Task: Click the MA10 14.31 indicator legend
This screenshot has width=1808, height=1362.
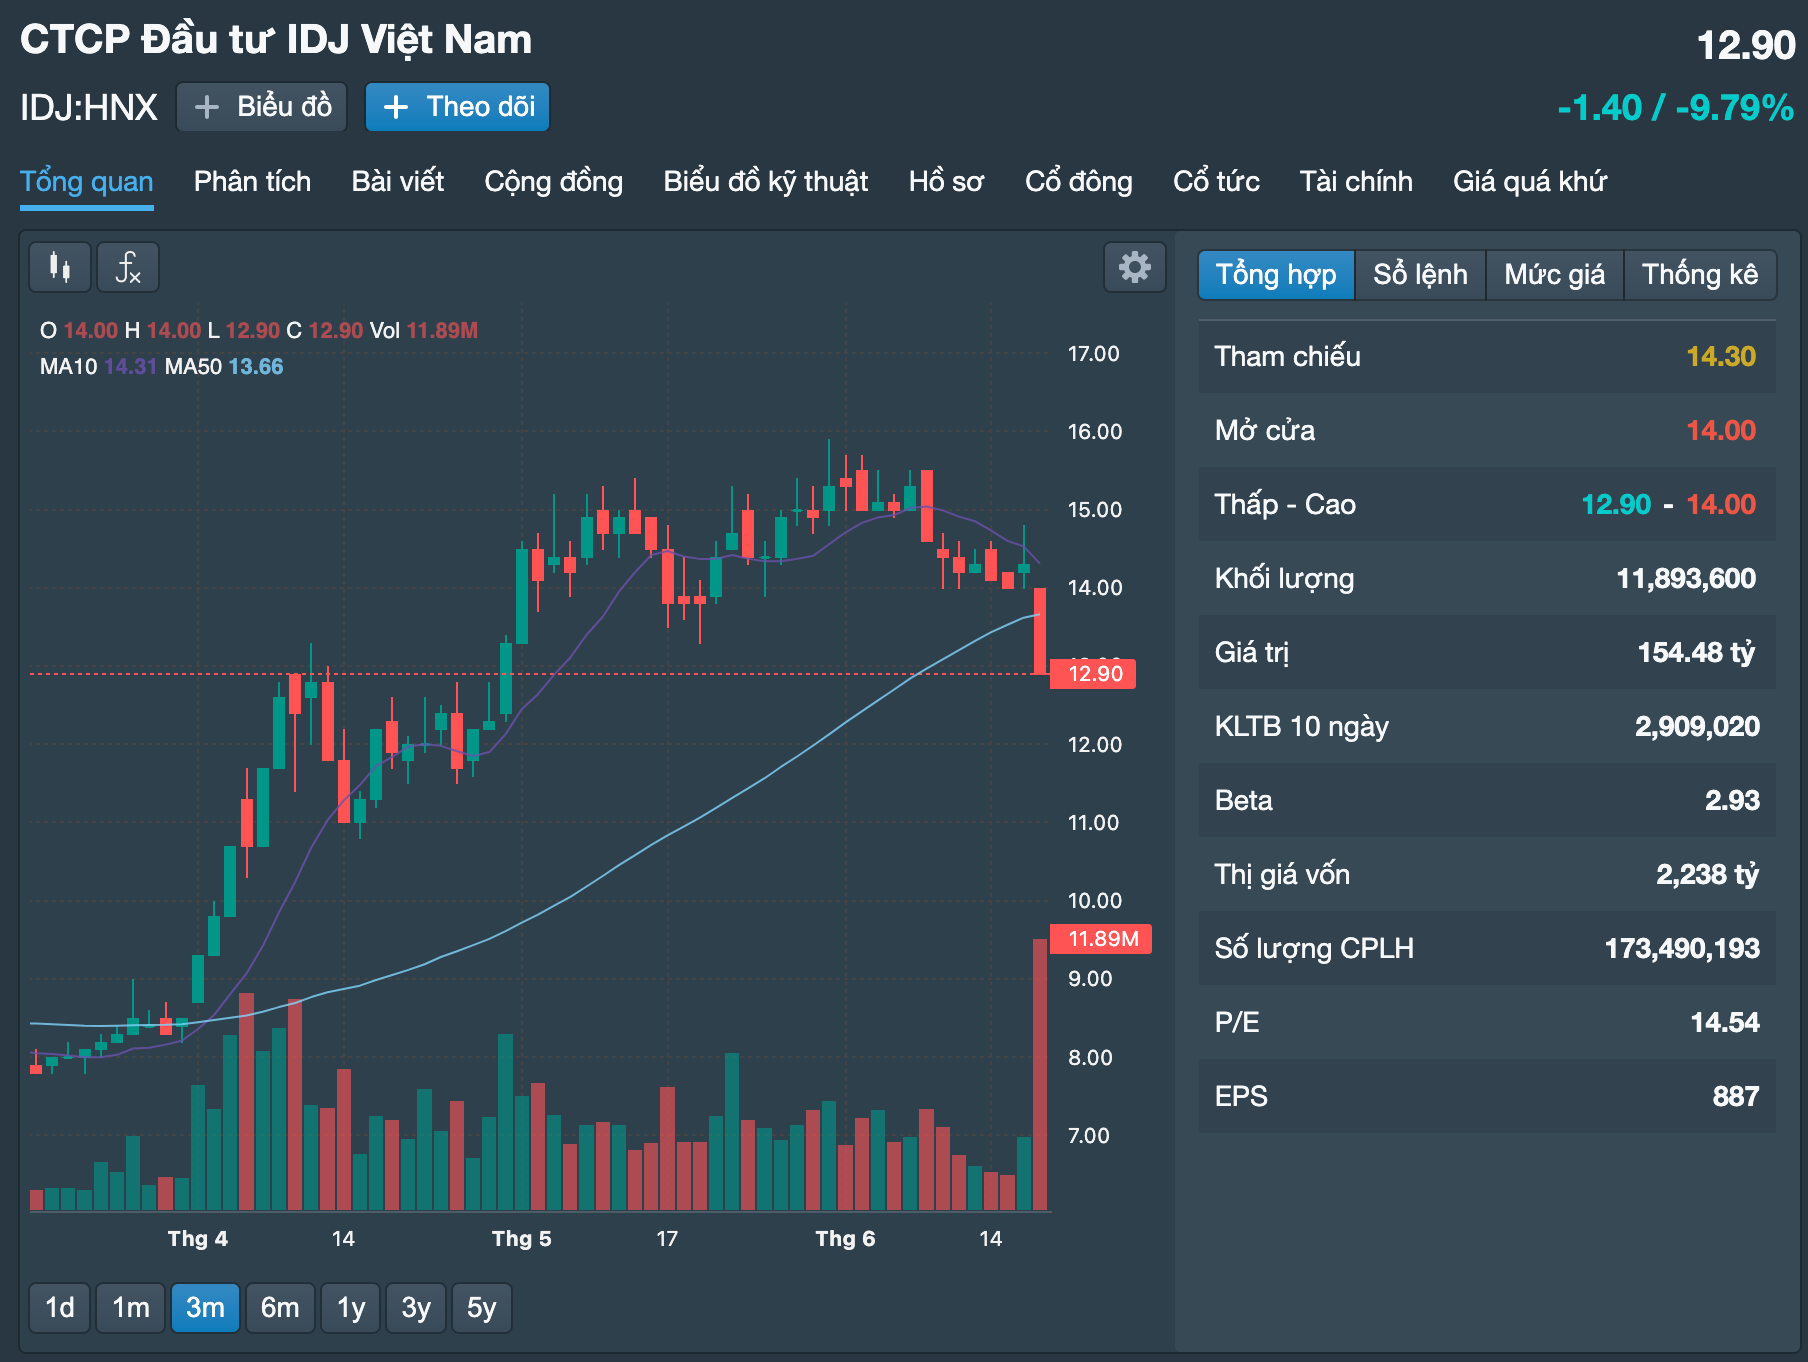Action: (x=99, y=367)
